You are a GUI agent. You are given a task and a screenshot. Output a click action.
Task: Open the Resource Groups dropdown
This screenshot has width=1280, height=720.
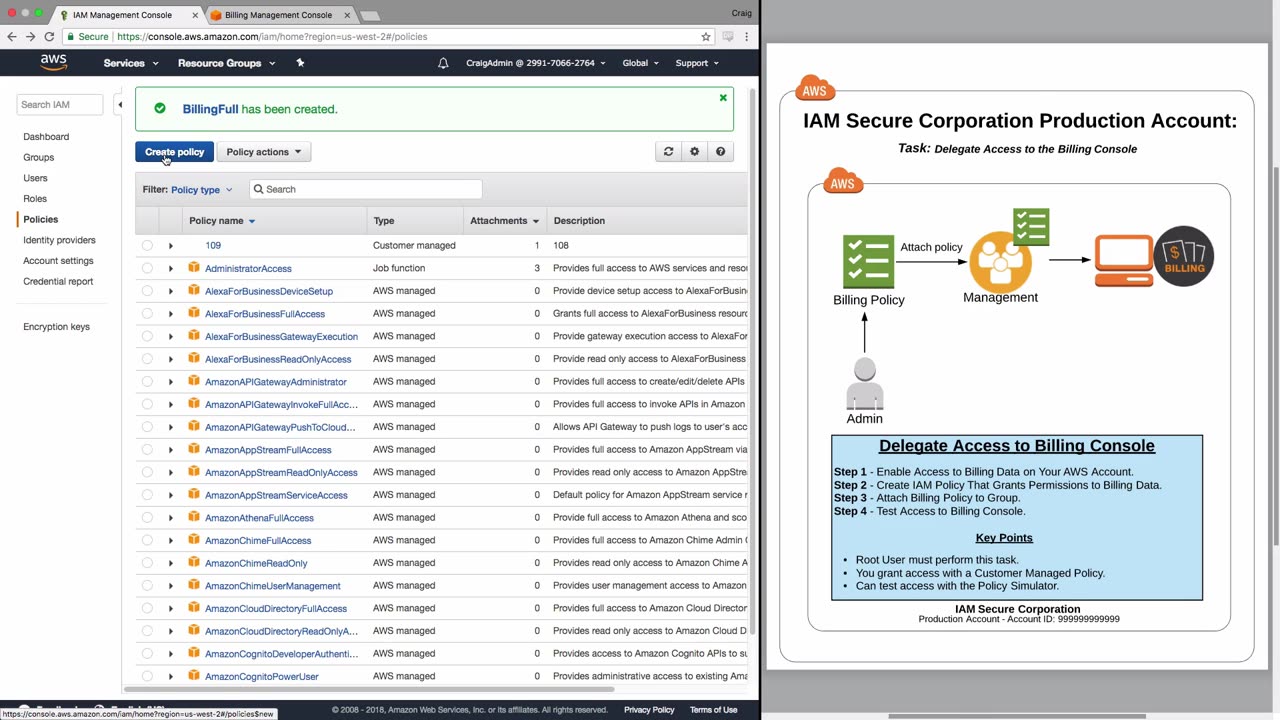point(226,63)
